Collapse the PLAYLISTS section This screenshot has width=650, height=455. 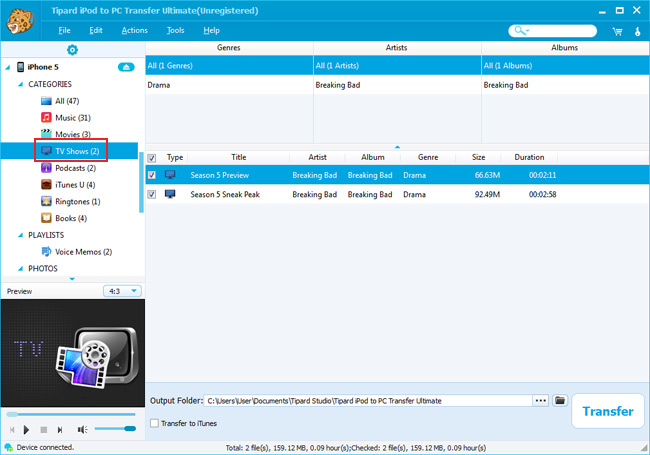tap(20, 235)
